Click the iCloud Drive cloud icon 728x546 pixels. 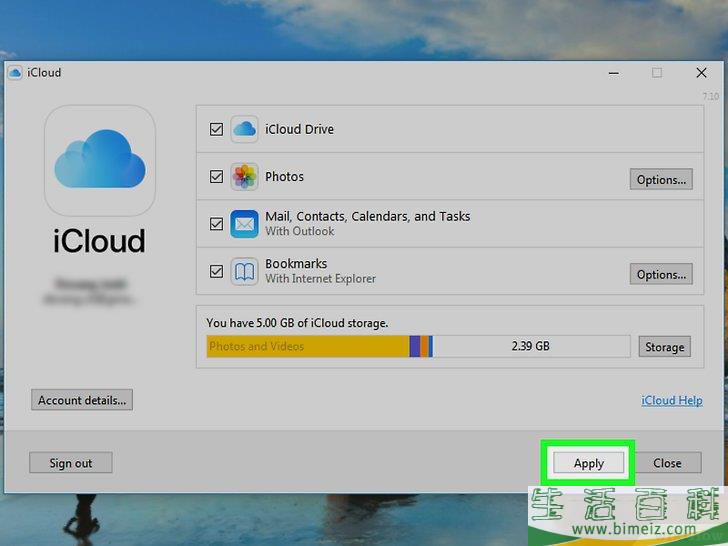coord(244,129)
